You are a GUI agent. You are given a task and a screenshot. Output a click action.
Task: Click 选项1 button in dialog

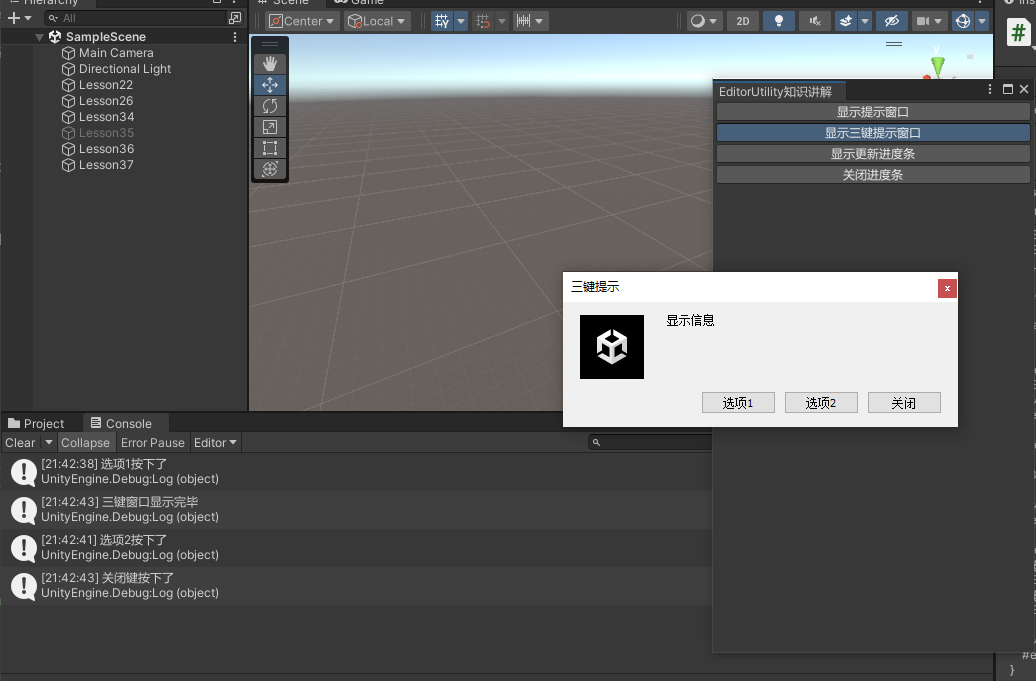click(737, 403)
